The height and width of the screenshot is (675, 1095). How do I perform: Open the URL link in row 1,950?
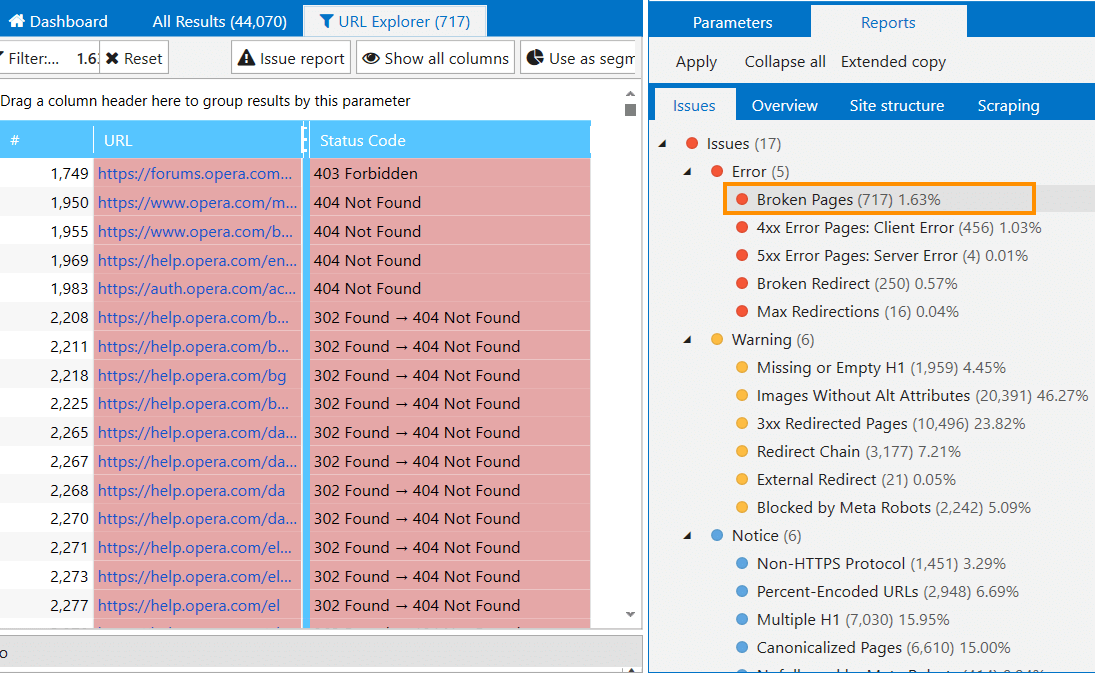197,202
